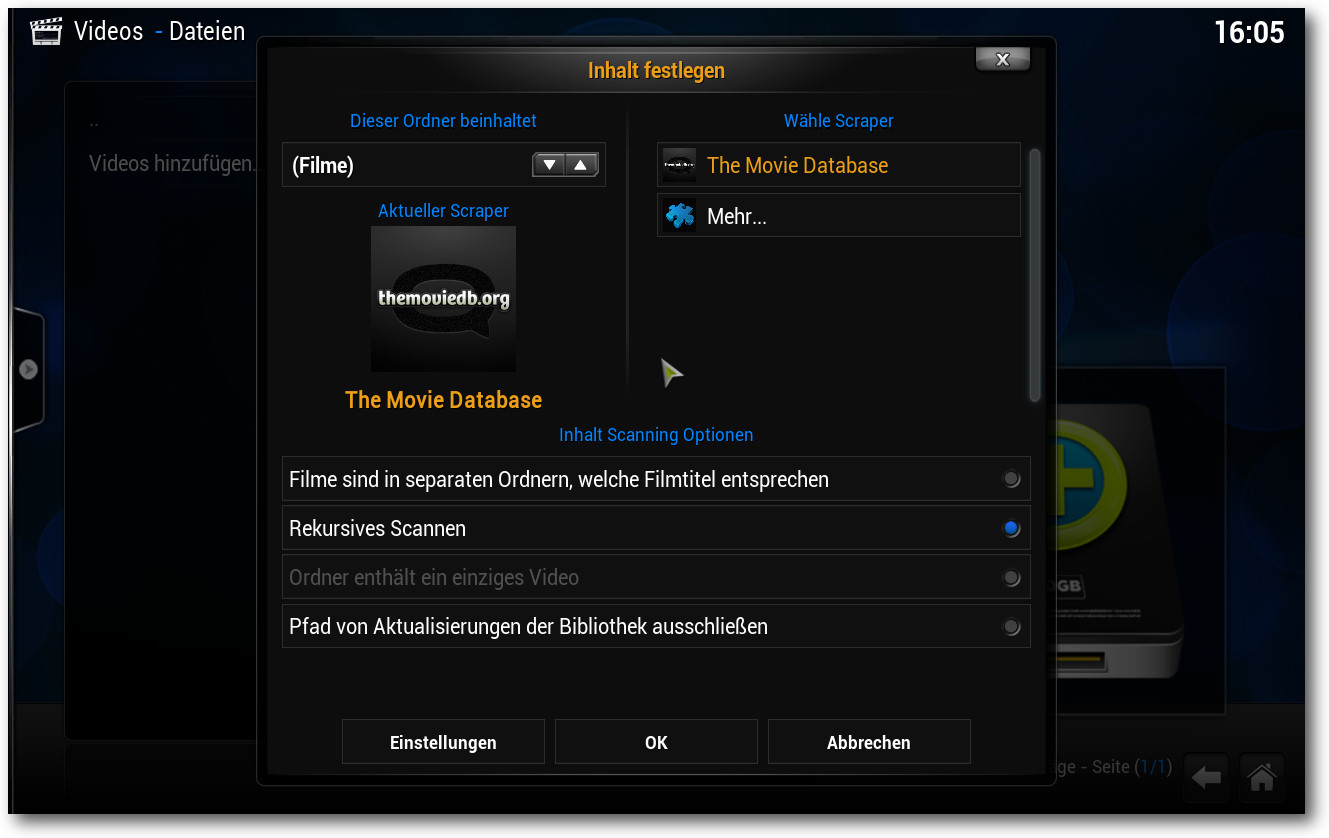Click the Abbrechen button
Image resolution: width=1329 pixels, height=838 pixels.
(869, 742)
